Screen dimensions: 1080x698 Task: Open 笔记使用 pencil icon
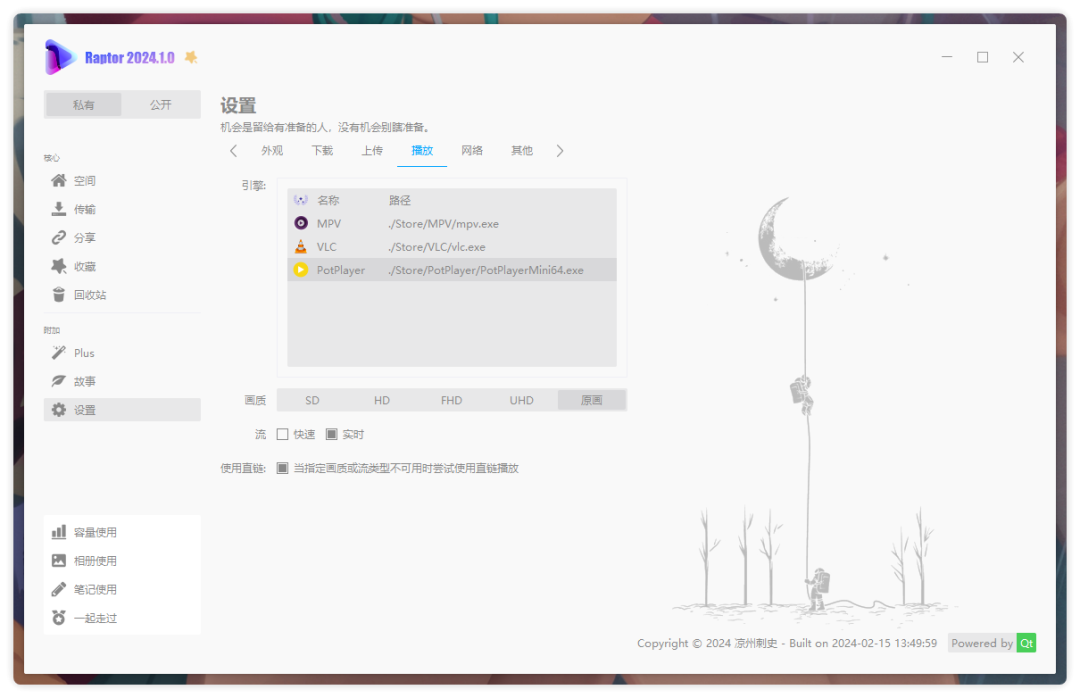click(59, 589)
